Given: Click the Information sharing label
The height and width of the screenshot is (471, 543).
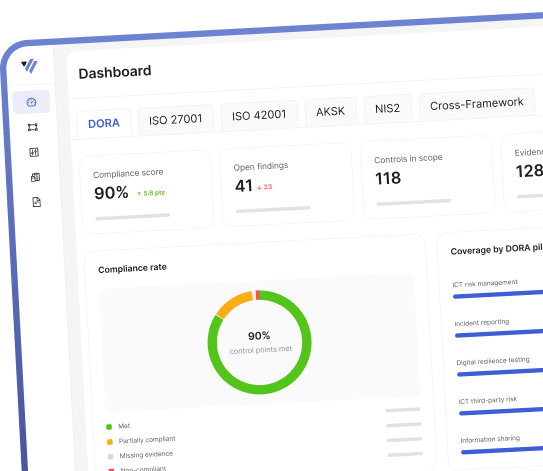Looking at the screenshot, I should tap(490, 439).
